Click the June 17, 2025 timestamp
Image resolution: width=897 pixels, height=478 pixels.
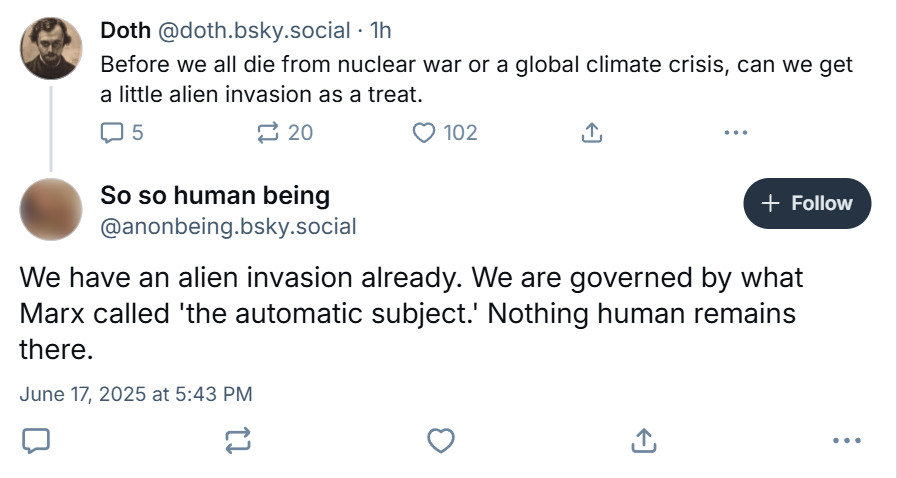click(136, 394)
